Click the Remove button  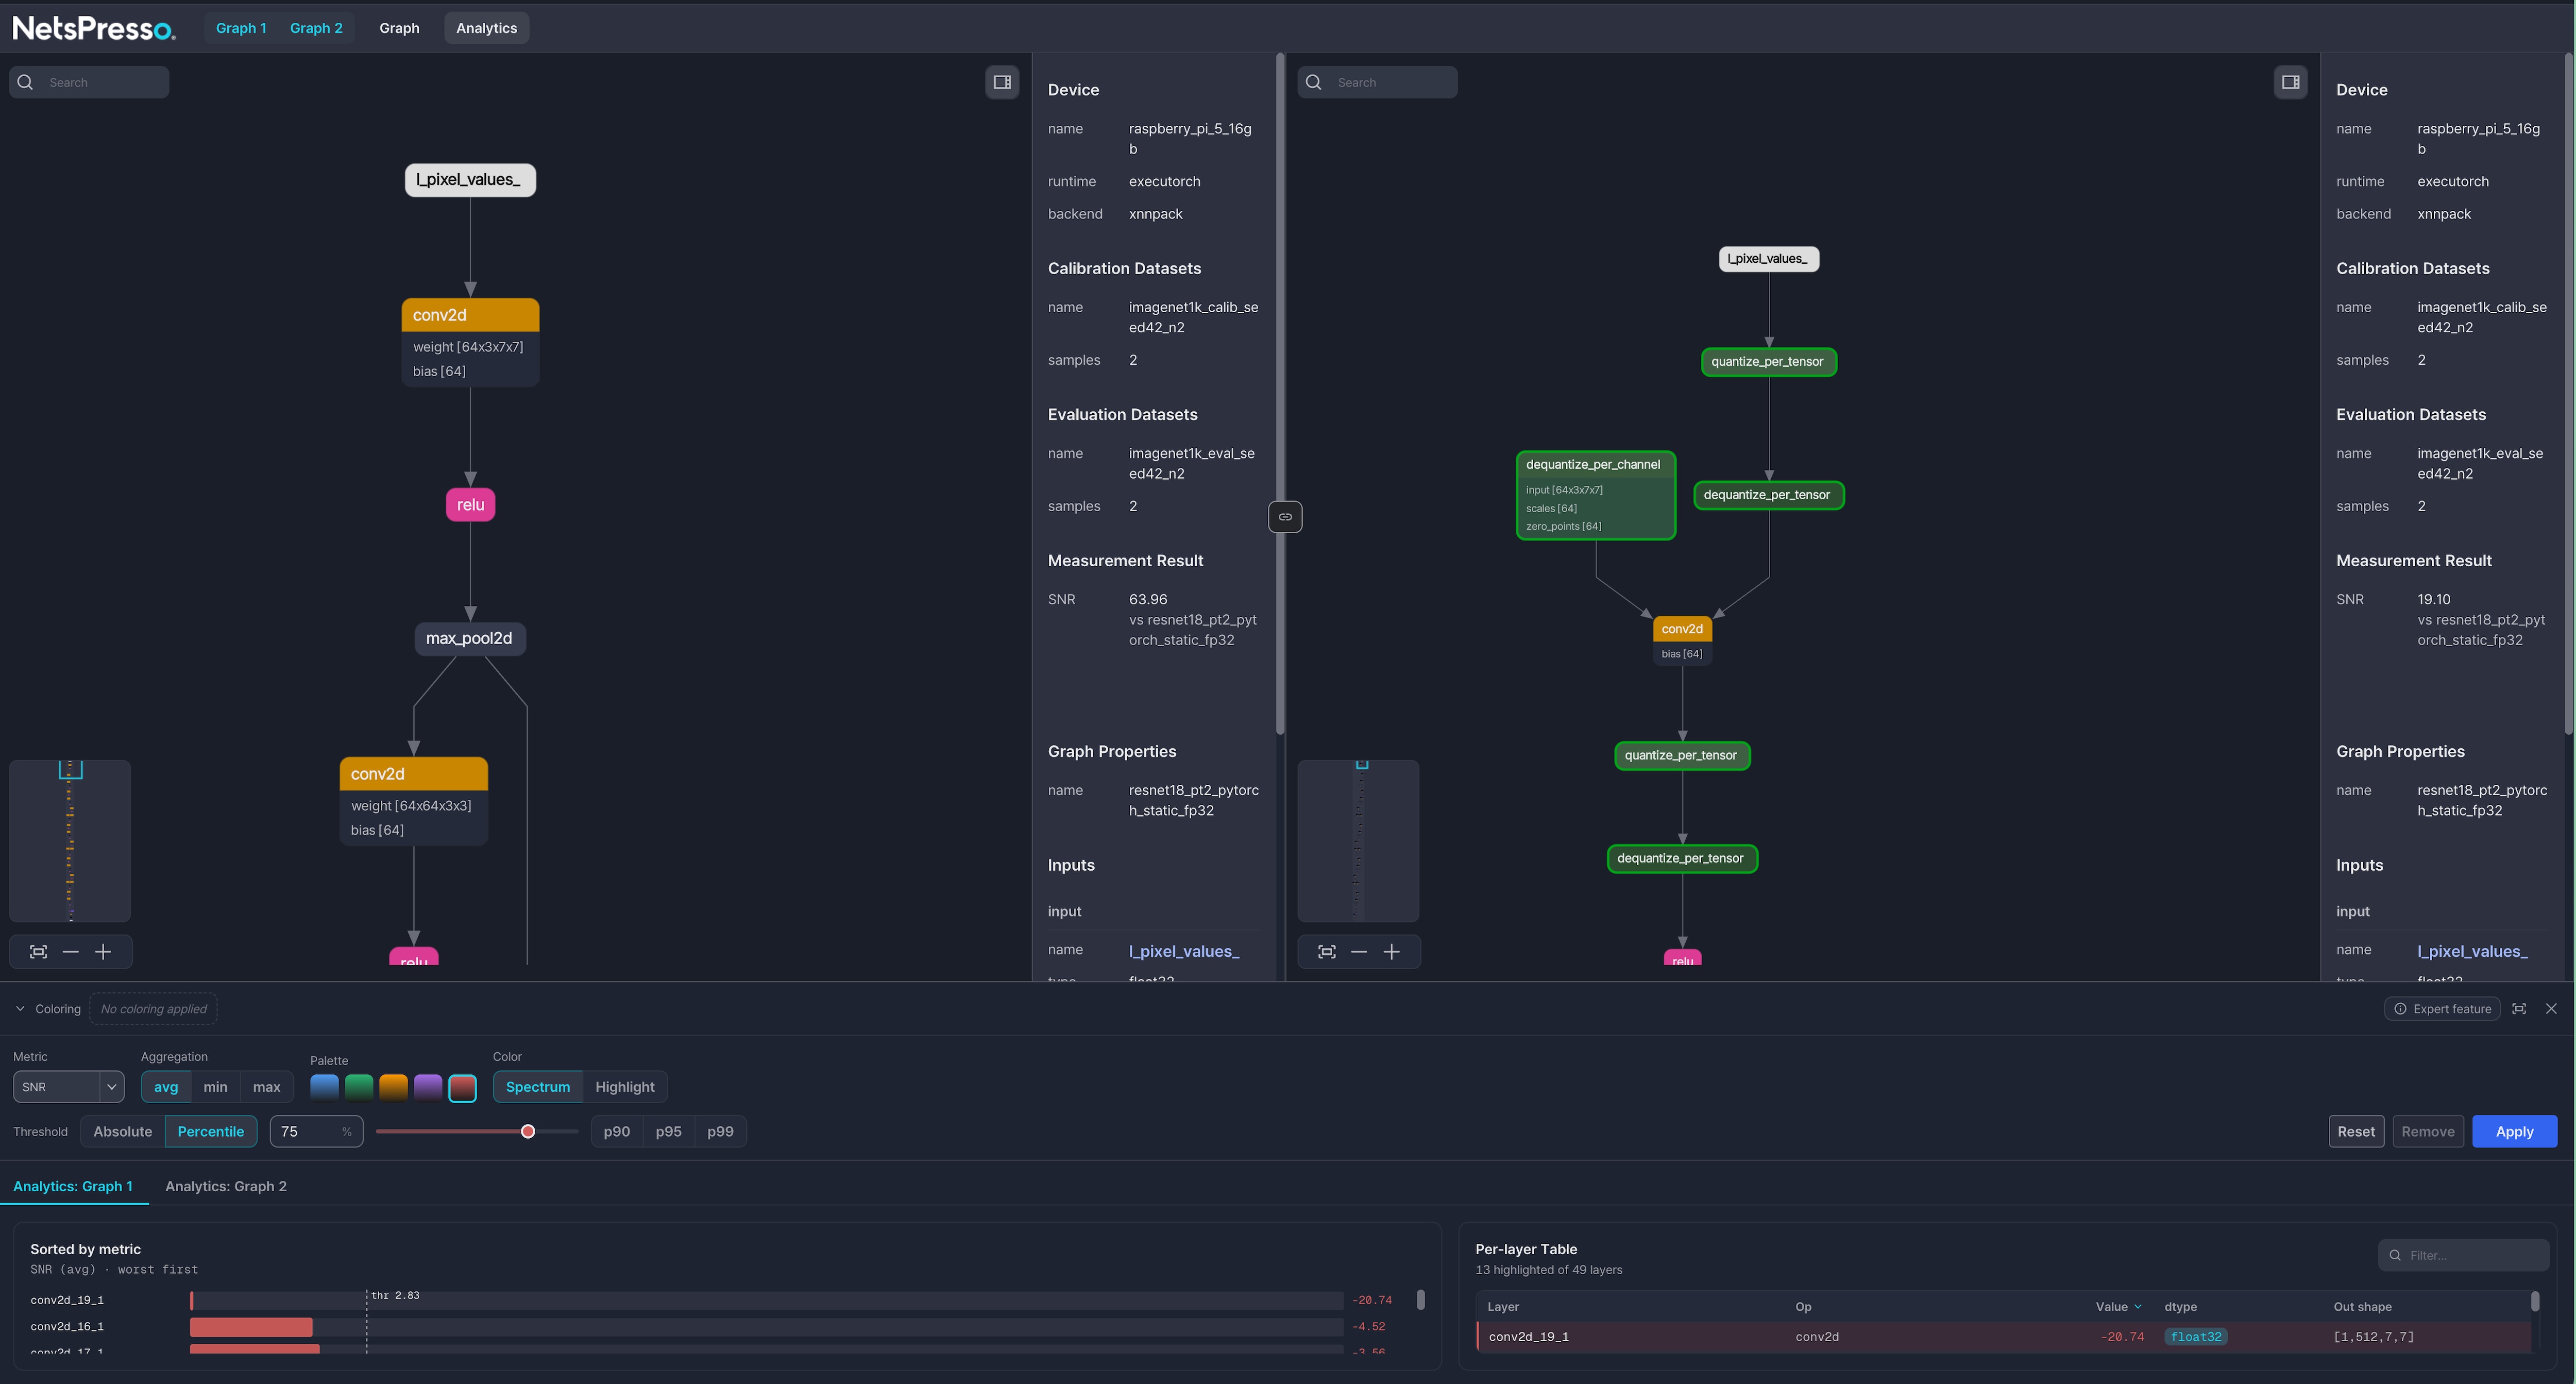point(2428,1131)
